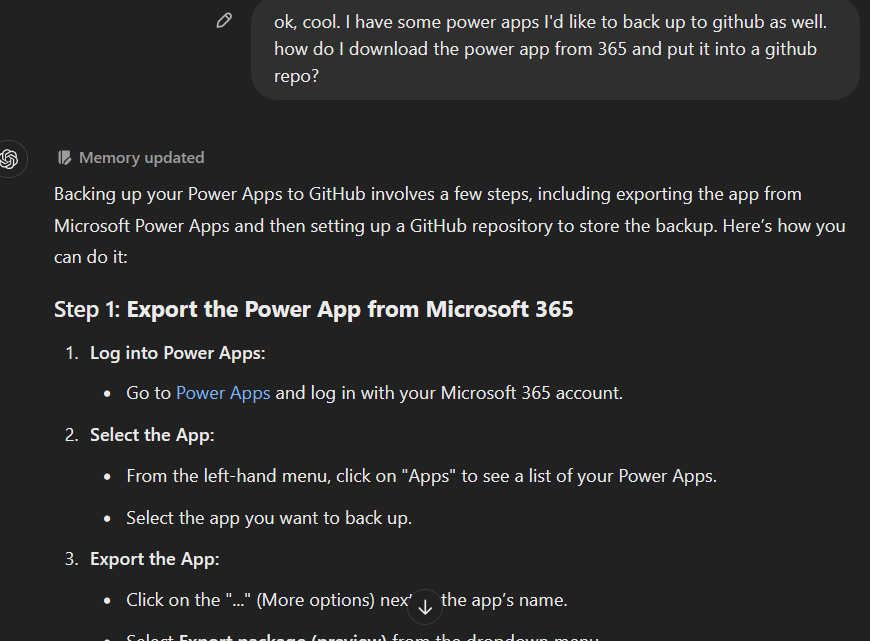Click the pencil icon to edit the message
This screenshot has height=641, width=870.
224,21
